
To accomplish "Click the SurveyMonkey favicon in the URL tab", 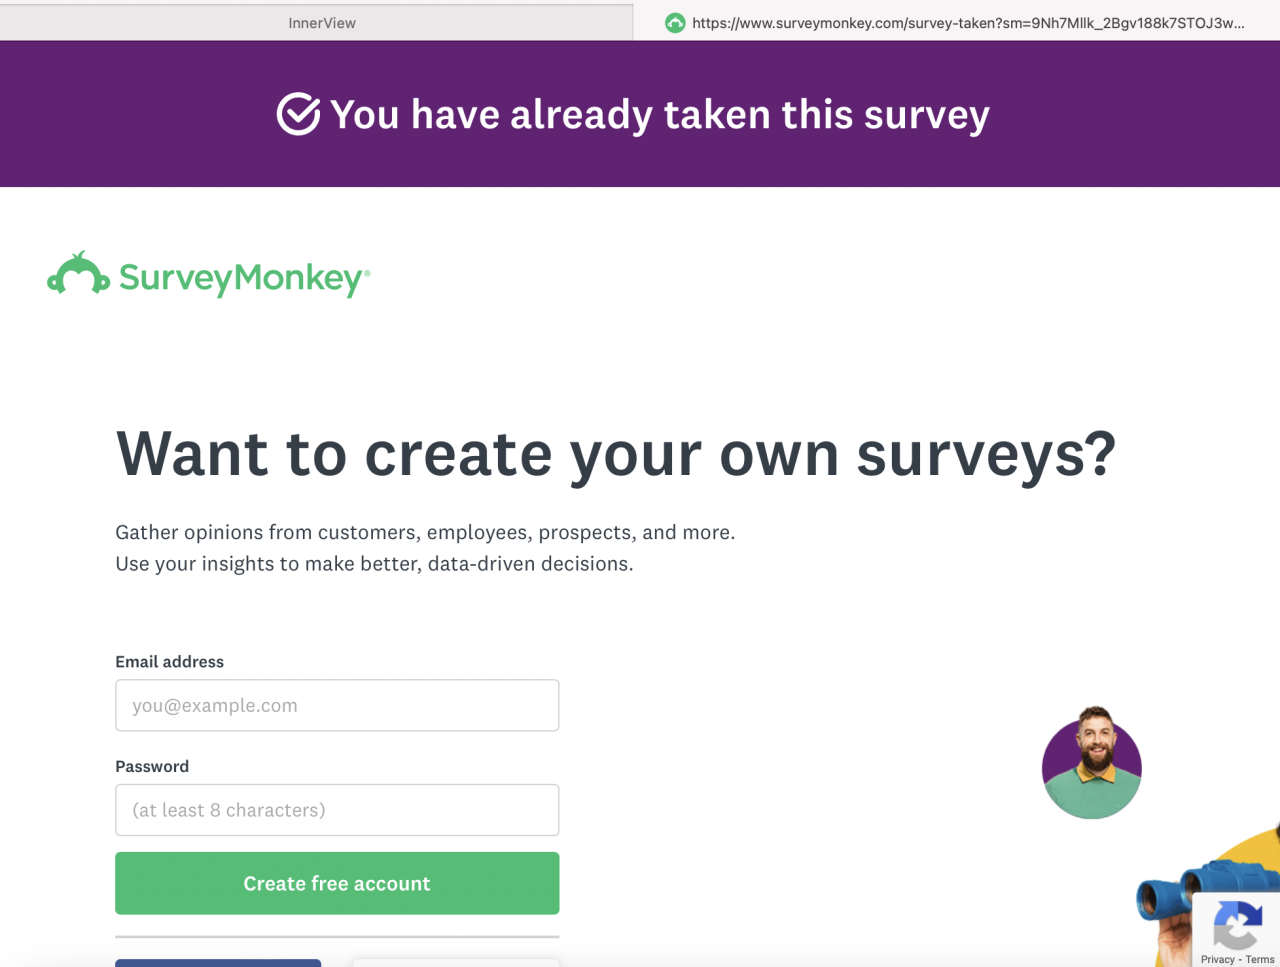I will [x=675, y=23].
